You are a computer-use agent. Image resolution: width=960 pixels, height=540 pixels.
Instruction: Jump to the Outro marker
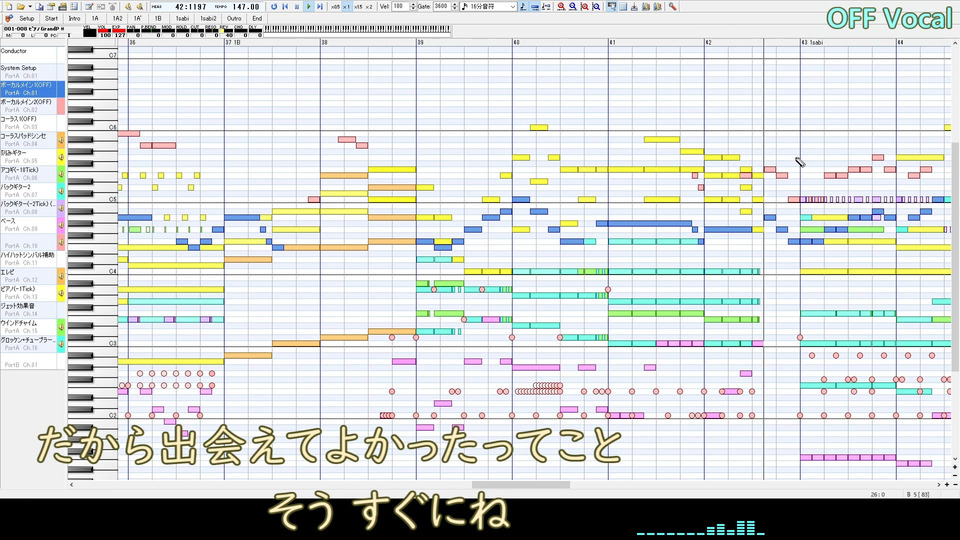click(x=234, y=18)
